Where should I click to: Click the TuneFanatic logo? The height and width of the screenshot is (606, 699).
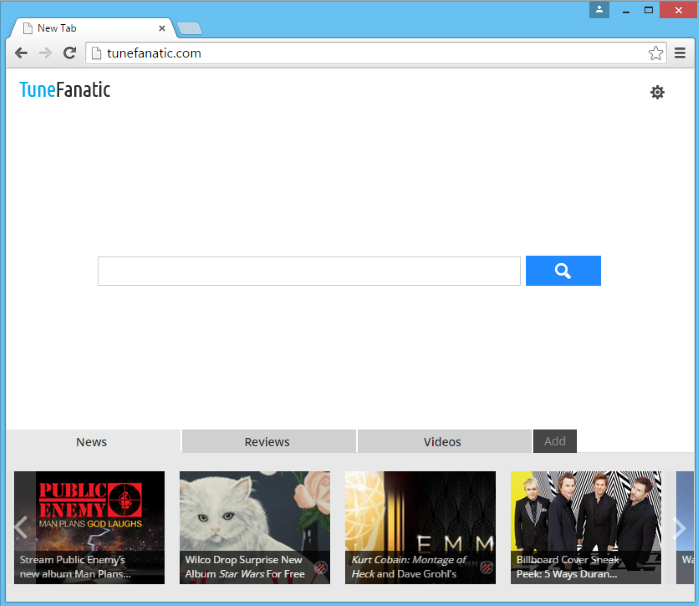click(x=65, y=90)
